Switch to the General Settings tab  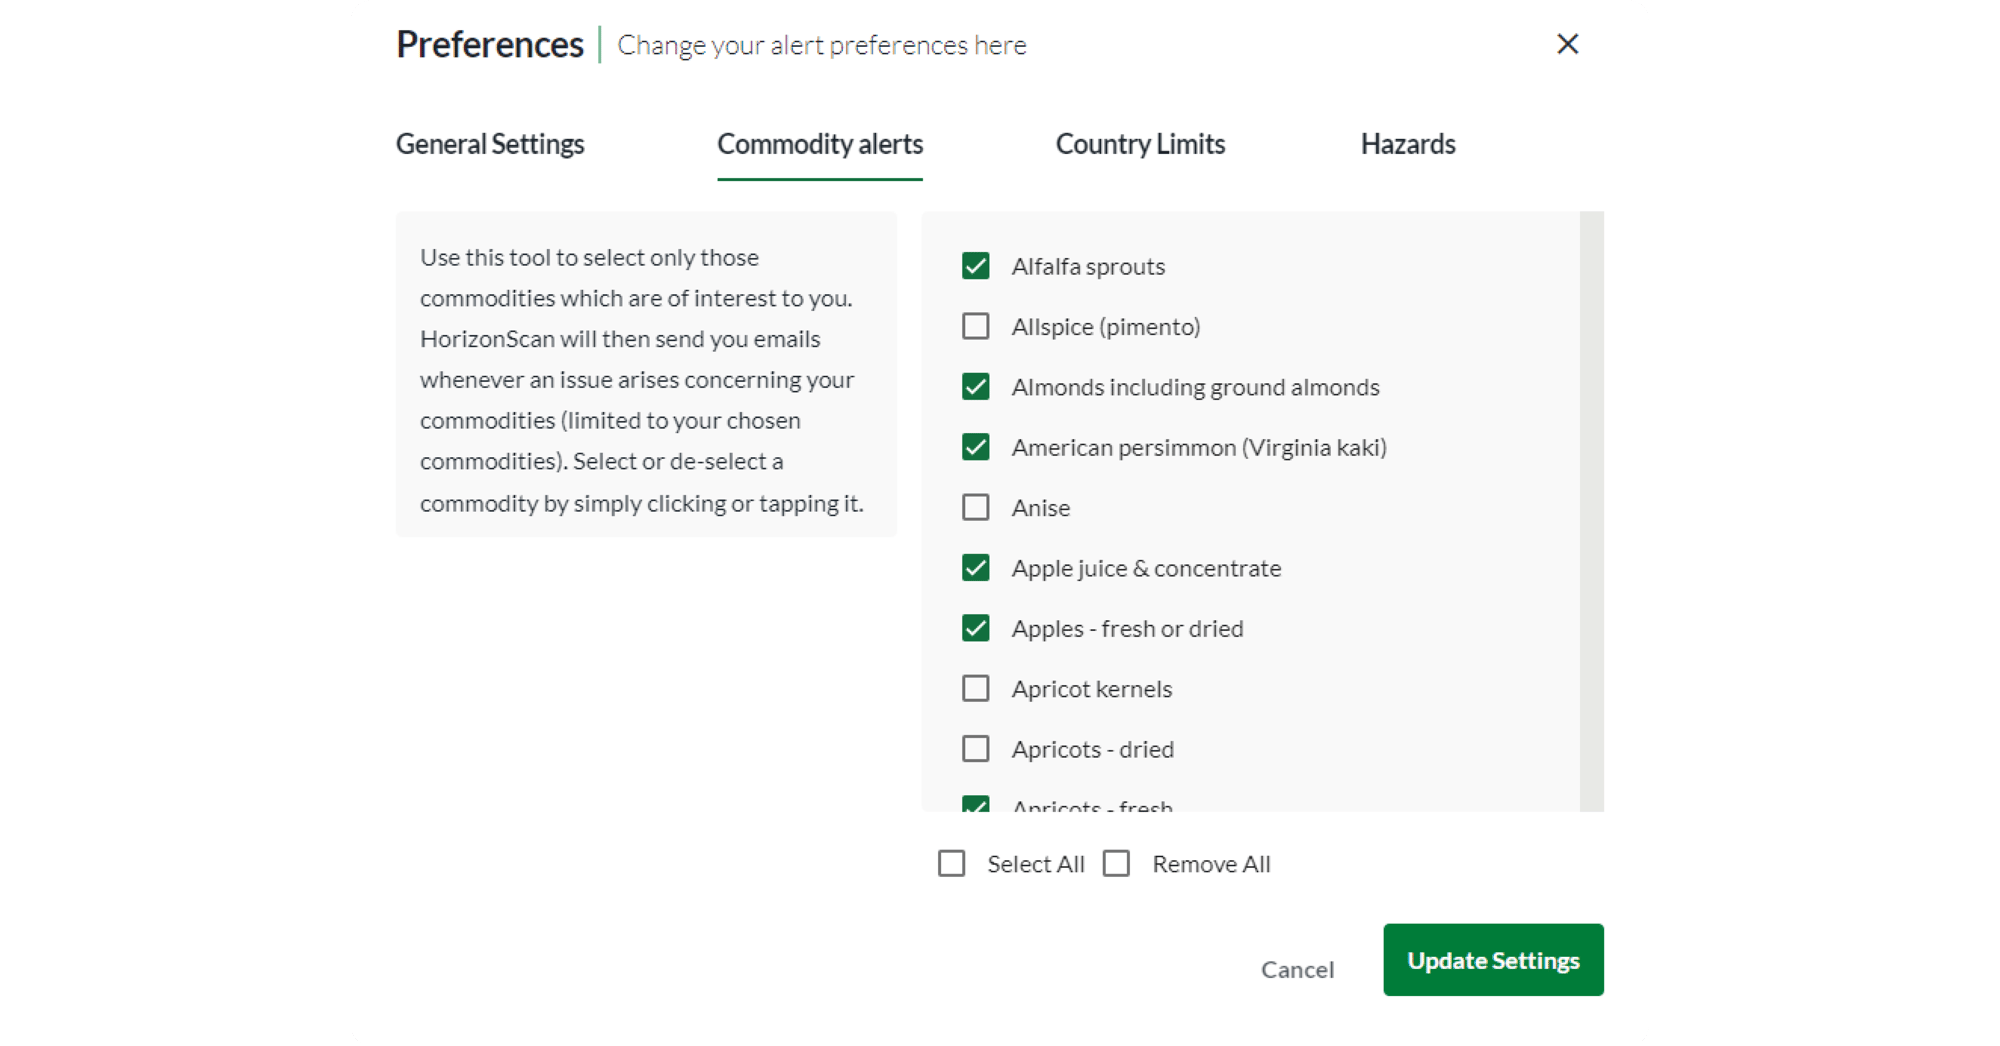coord(490,144)
